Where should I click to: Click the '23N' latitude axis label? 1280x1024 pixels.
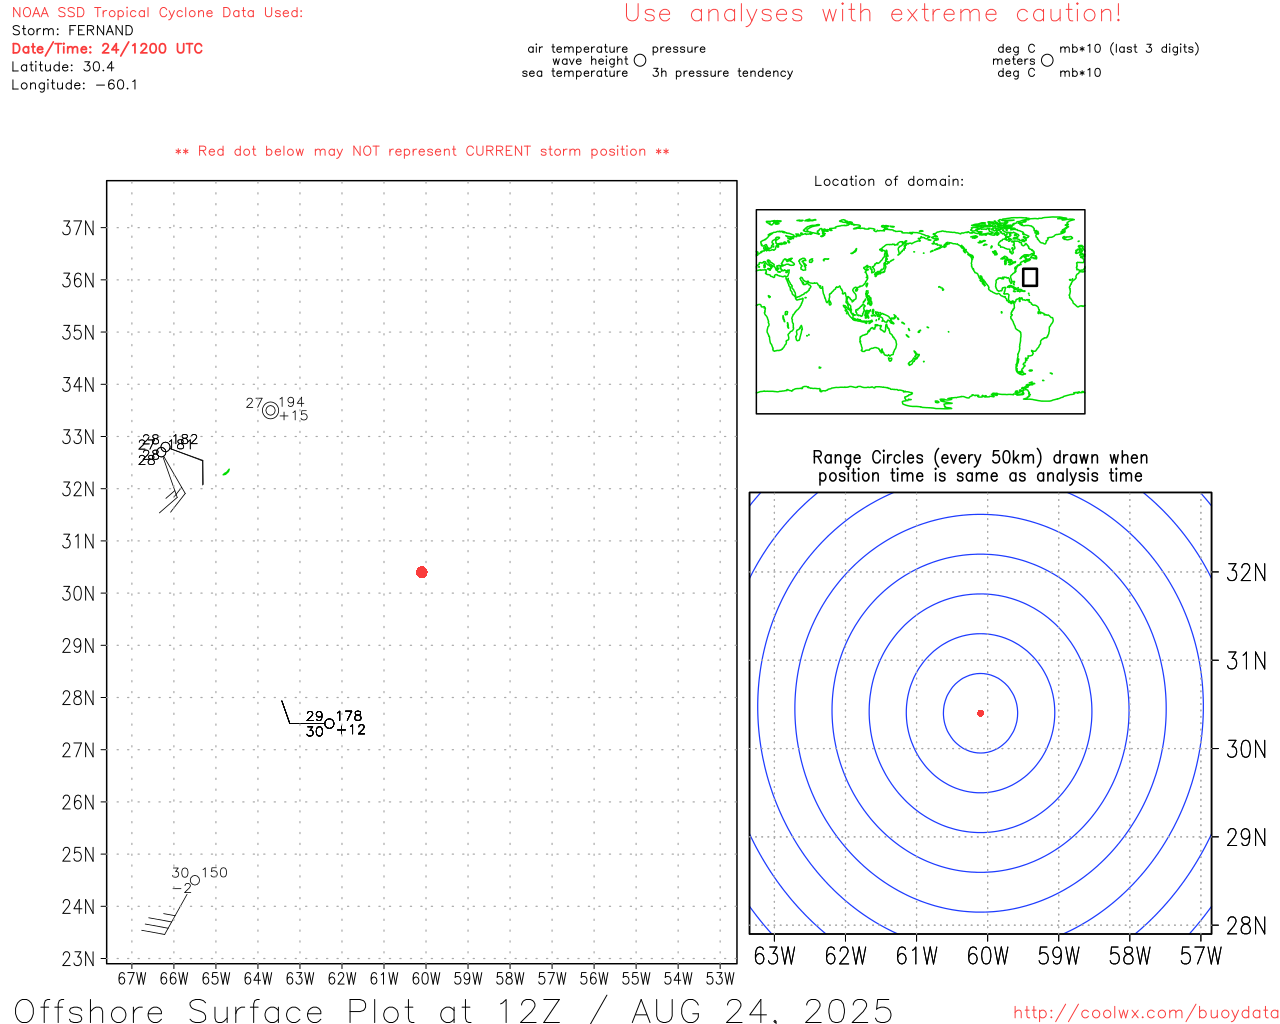pyautogui.click(x=78, y=959)
